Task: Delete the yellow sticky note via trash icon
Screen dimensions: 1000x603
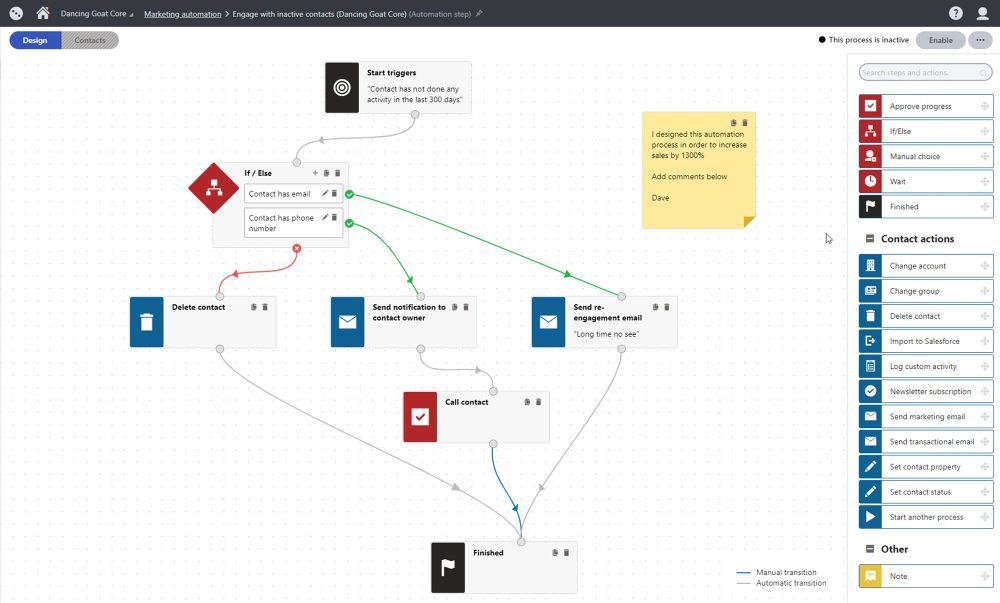Action: coord(745,122)
